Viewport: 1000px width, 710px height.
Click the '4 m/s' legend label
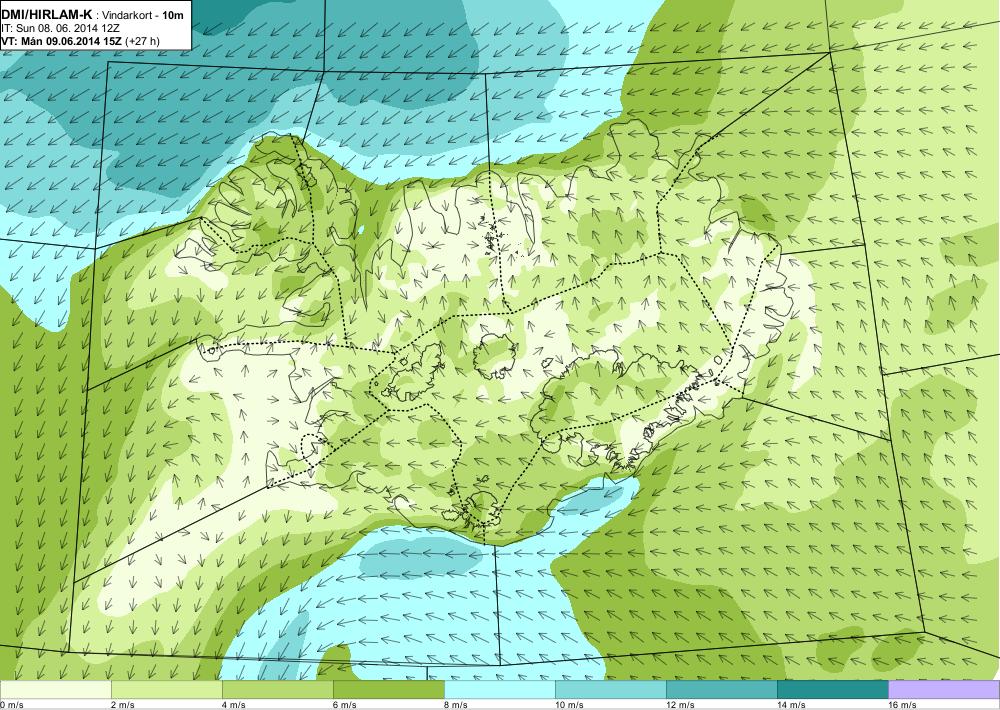tap(234, 705)
